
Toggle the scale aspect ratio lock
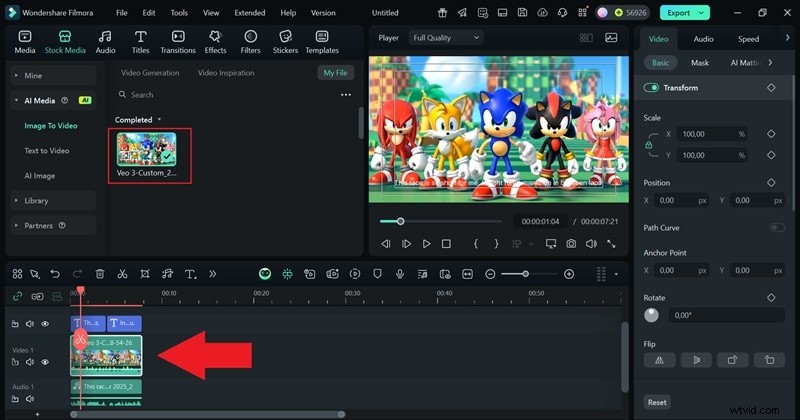[648, 145]
